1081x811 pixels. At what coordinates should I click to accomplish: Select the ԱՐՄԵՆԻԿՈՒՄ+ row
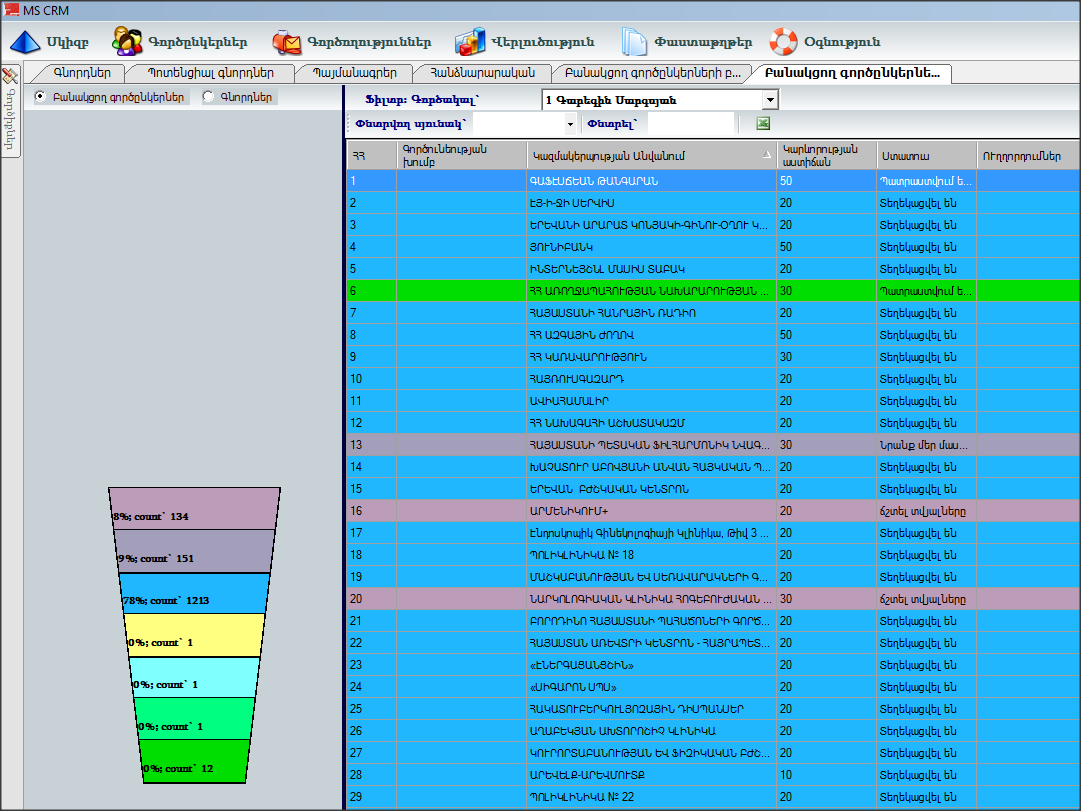pos(714,511)
